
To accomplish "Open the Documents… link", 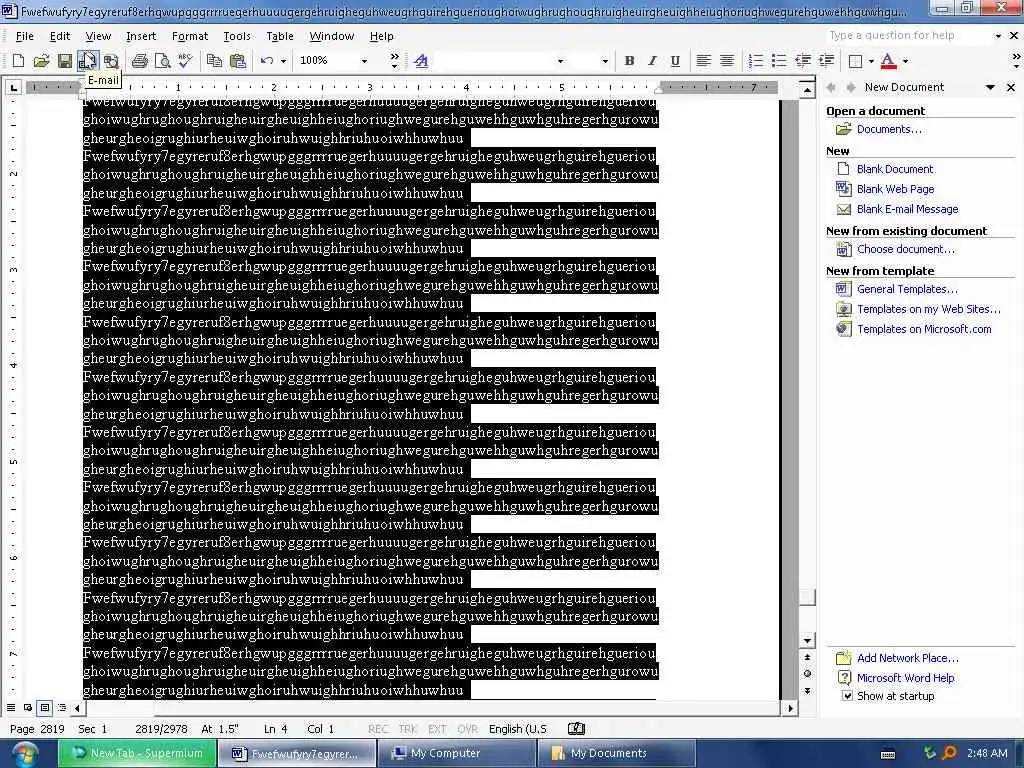I will [889, 129].
